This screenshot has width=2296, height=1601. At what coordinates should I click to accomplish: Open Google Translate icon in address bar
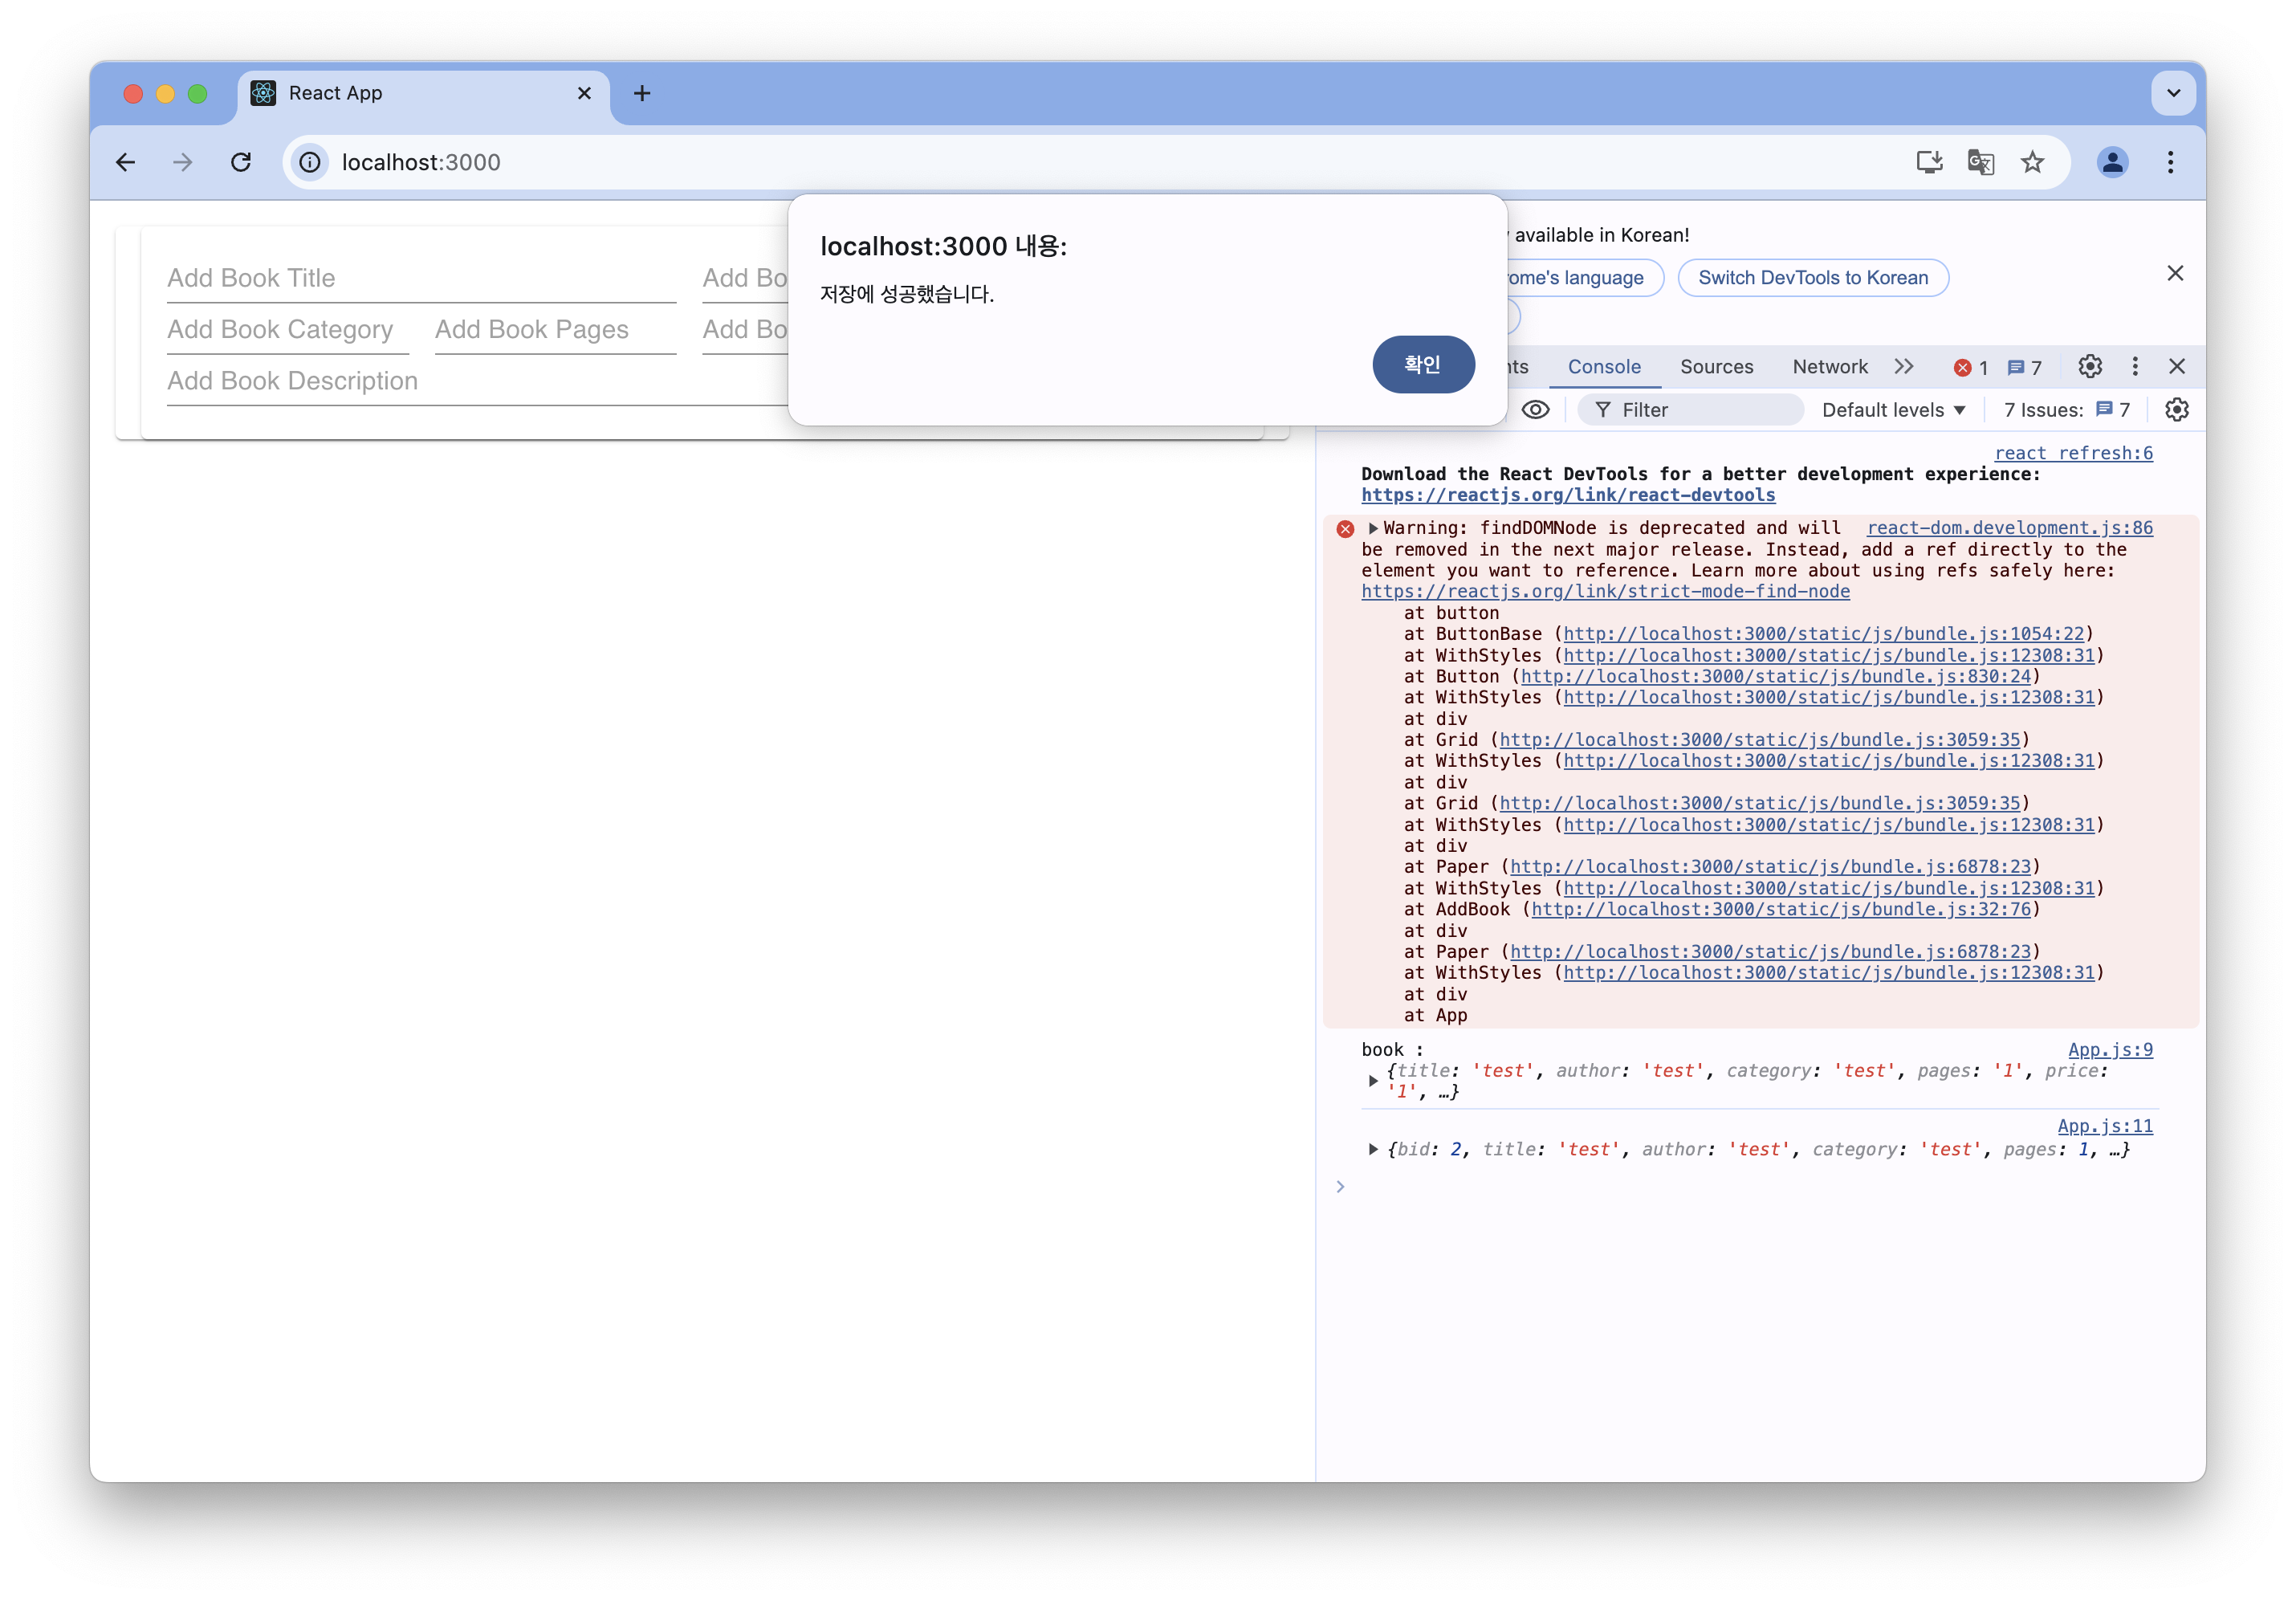tap(1980, 162)
